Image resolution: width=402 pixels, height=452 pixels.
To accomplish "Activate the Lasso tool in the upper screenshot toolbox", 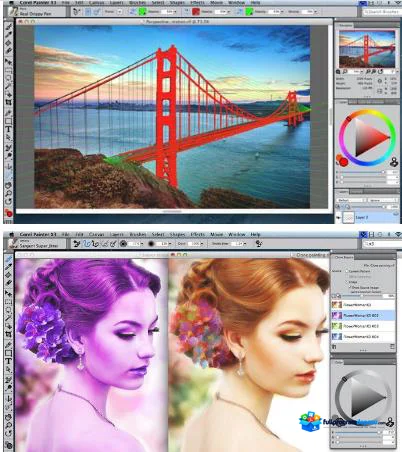I will [9, 78].
